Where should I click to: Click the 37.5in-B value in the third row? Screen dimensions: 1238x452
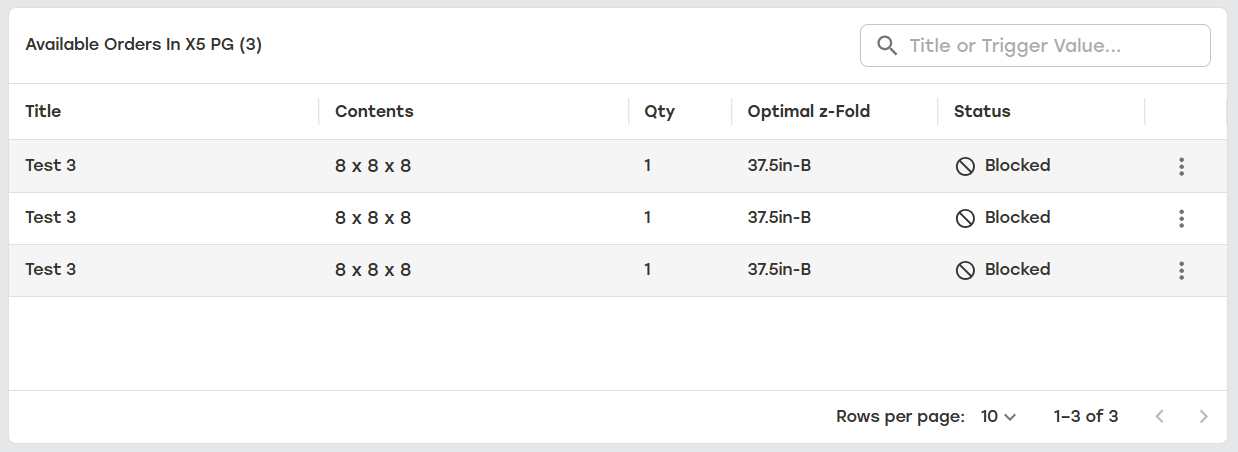(779, 269)
